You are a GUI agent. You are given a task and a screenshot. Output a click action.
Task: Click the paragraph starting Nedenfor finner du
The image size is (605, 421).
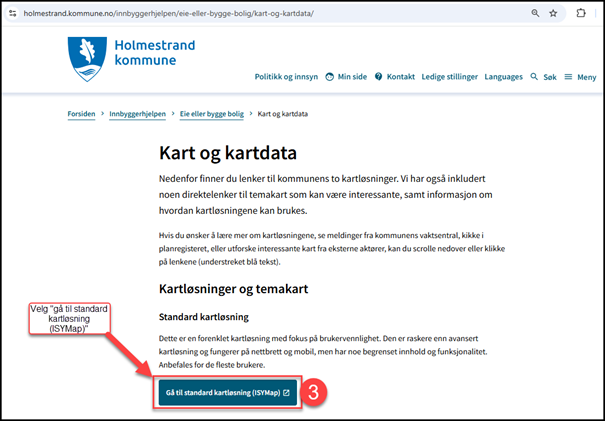click(x=326, y=195)
